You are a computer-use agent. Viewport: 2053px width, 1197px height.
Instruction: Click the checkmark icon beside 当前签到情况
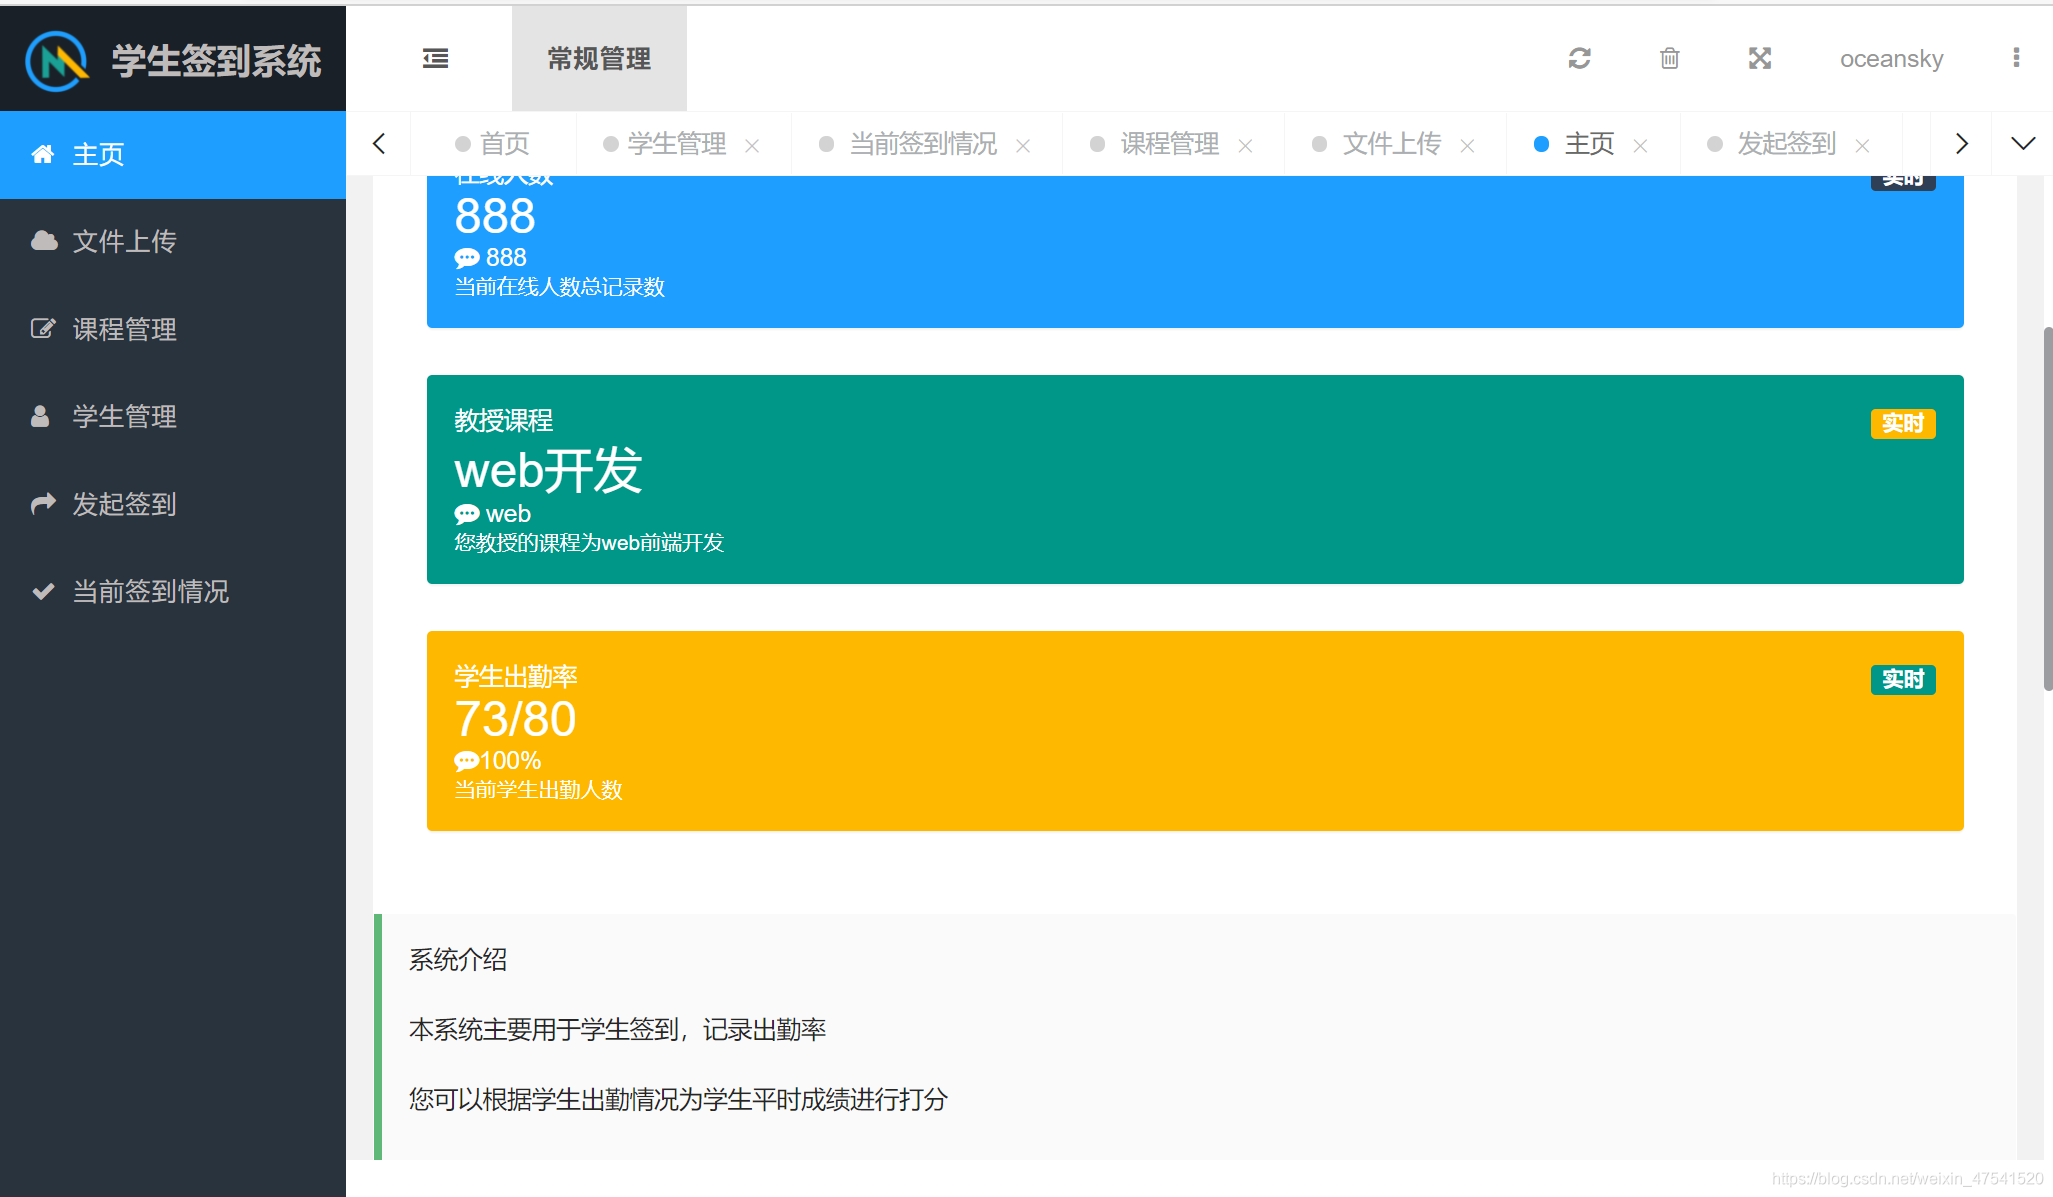tap(43, 591)
